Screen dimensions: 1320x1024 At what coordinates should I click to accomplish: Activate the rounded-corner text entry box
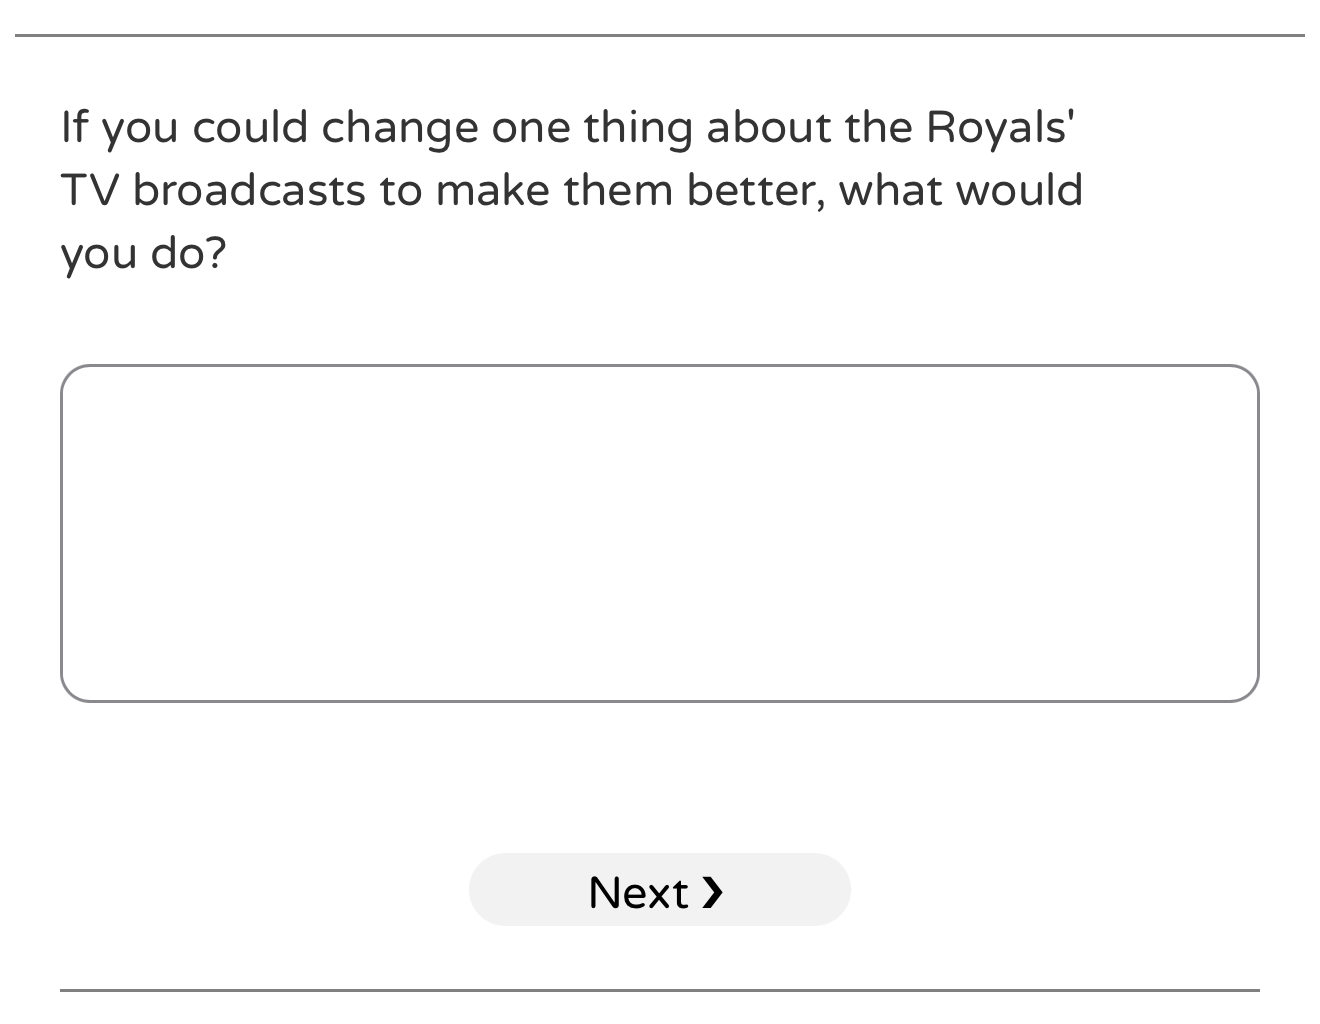click(659, 533)
